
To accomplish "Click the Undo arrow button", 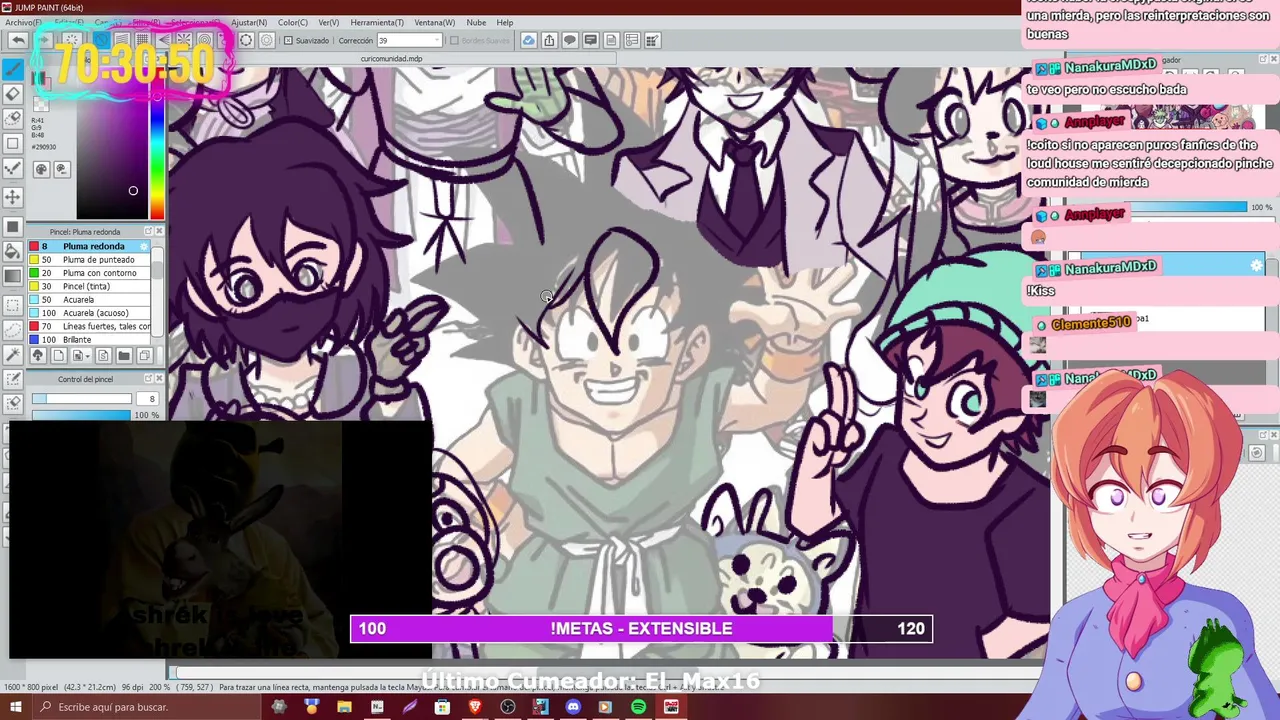I will tap(18, 40).
